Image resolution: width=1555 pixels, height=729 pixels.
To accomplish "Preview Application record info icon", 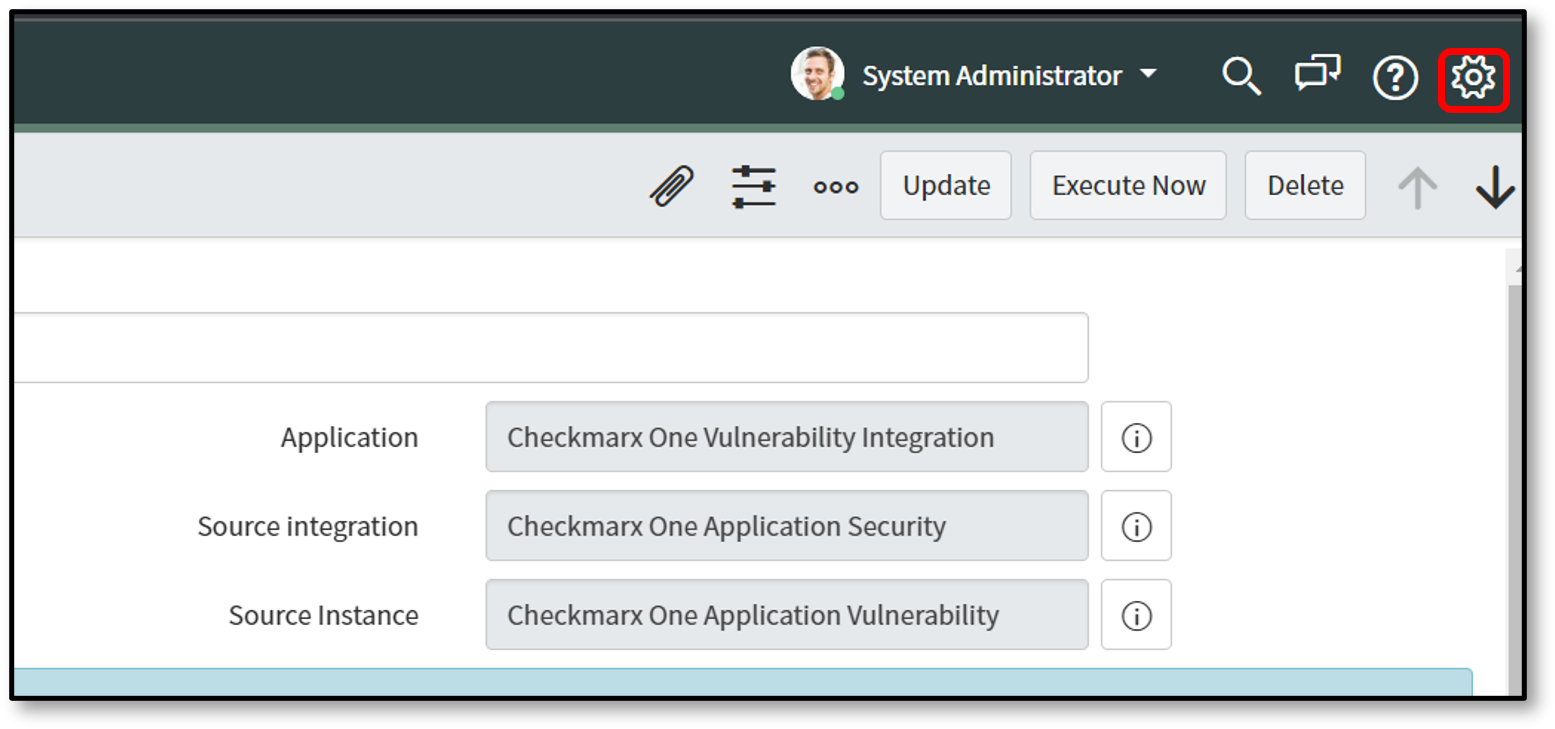I will tap(1136, 437).
